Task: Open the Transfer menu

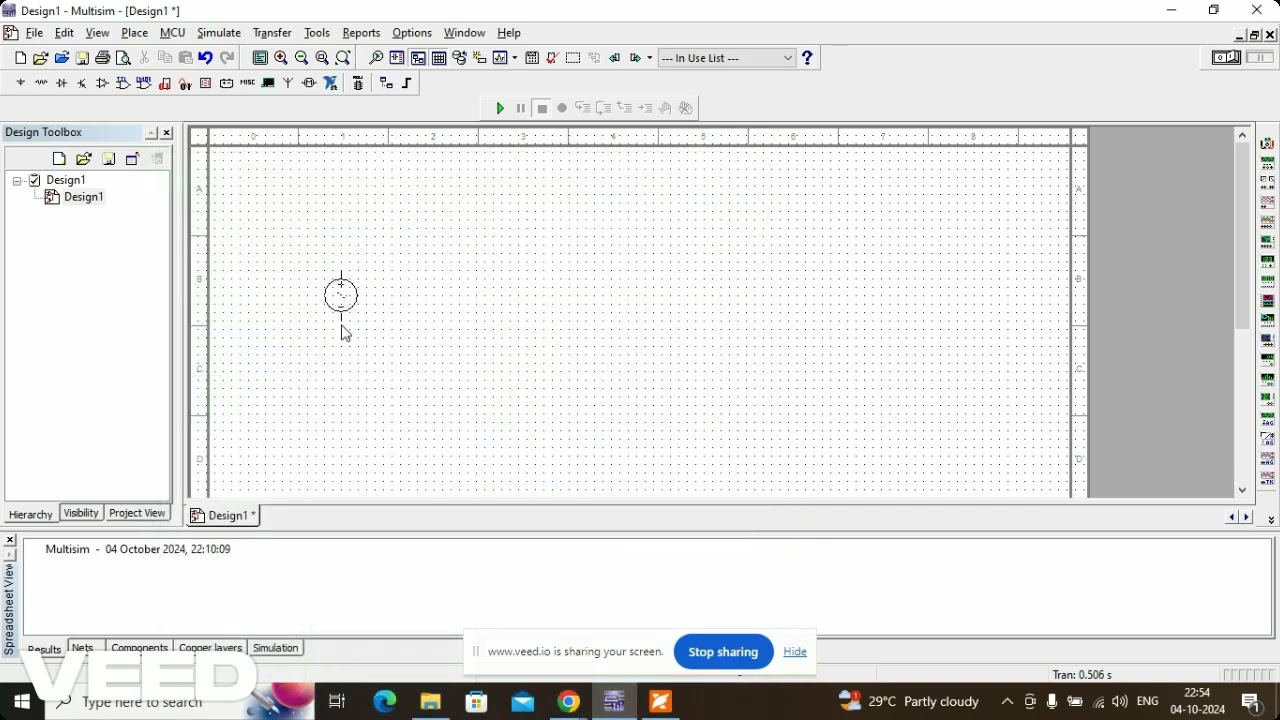Action: pos(272,33)
